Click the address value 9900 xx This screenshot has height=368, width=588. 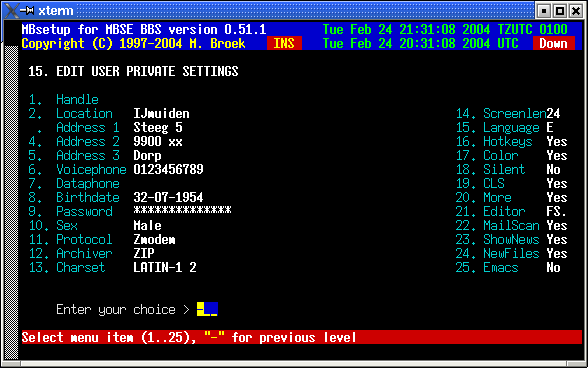point(158,141)
